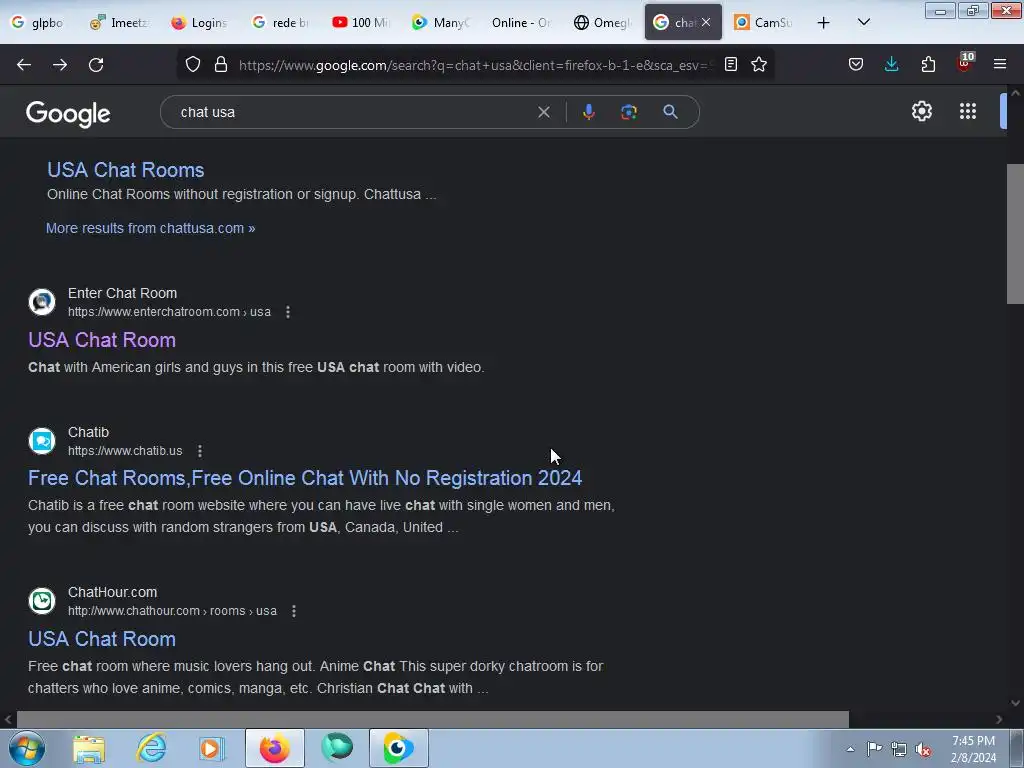Go to the Google logo homepage
This screenshot has height=768, width=1024.
pyautogui.click(x=68, y=114)
